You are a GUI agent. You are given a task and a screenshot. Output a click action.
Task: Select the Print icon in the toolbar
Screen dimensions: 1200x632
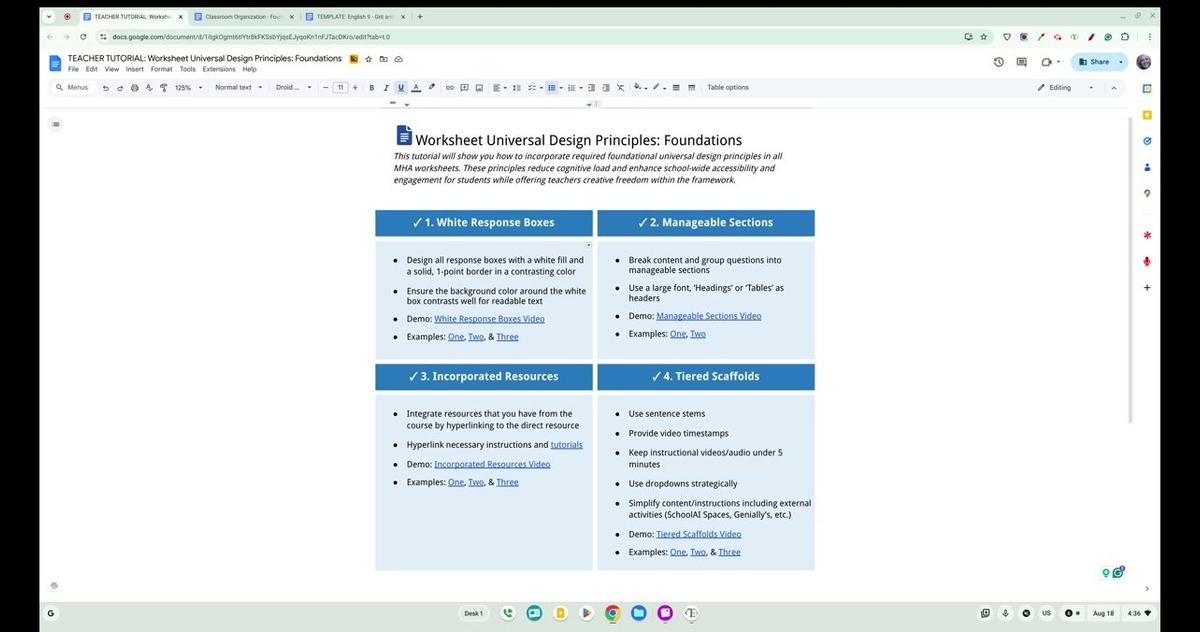134,88
